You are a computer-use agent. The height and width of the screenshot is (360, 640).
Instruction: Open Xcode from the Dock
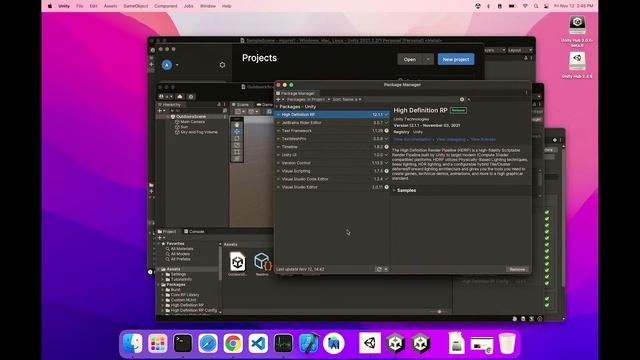(x=309, y=343)
